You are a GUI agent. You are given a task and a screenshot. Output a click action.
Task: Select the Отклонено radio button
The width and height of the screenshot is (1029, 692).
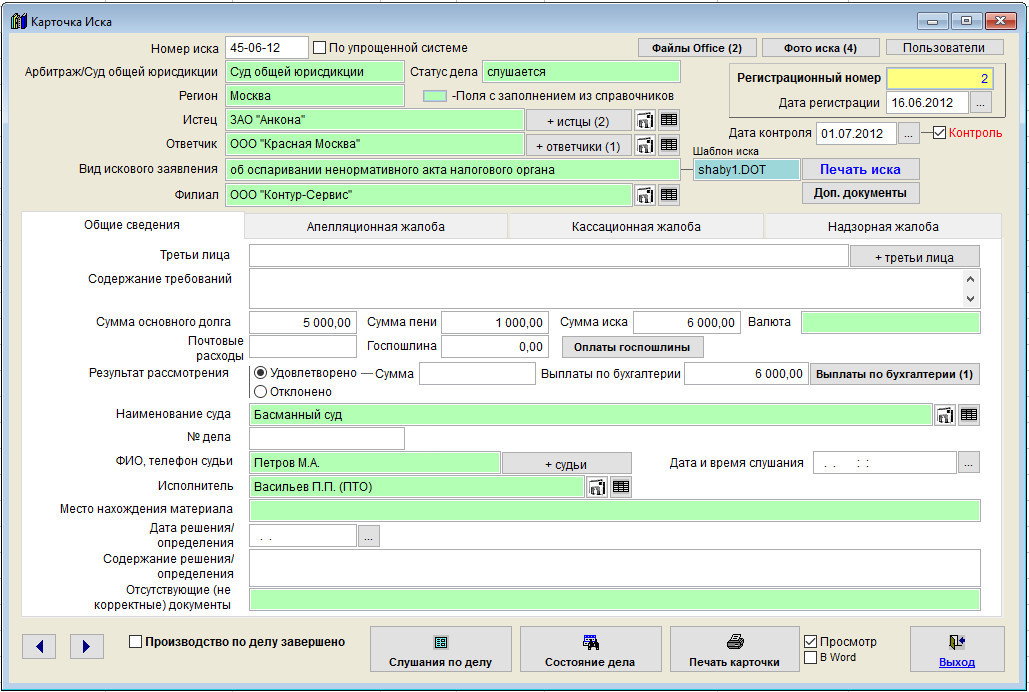click(x=261, y=391)
